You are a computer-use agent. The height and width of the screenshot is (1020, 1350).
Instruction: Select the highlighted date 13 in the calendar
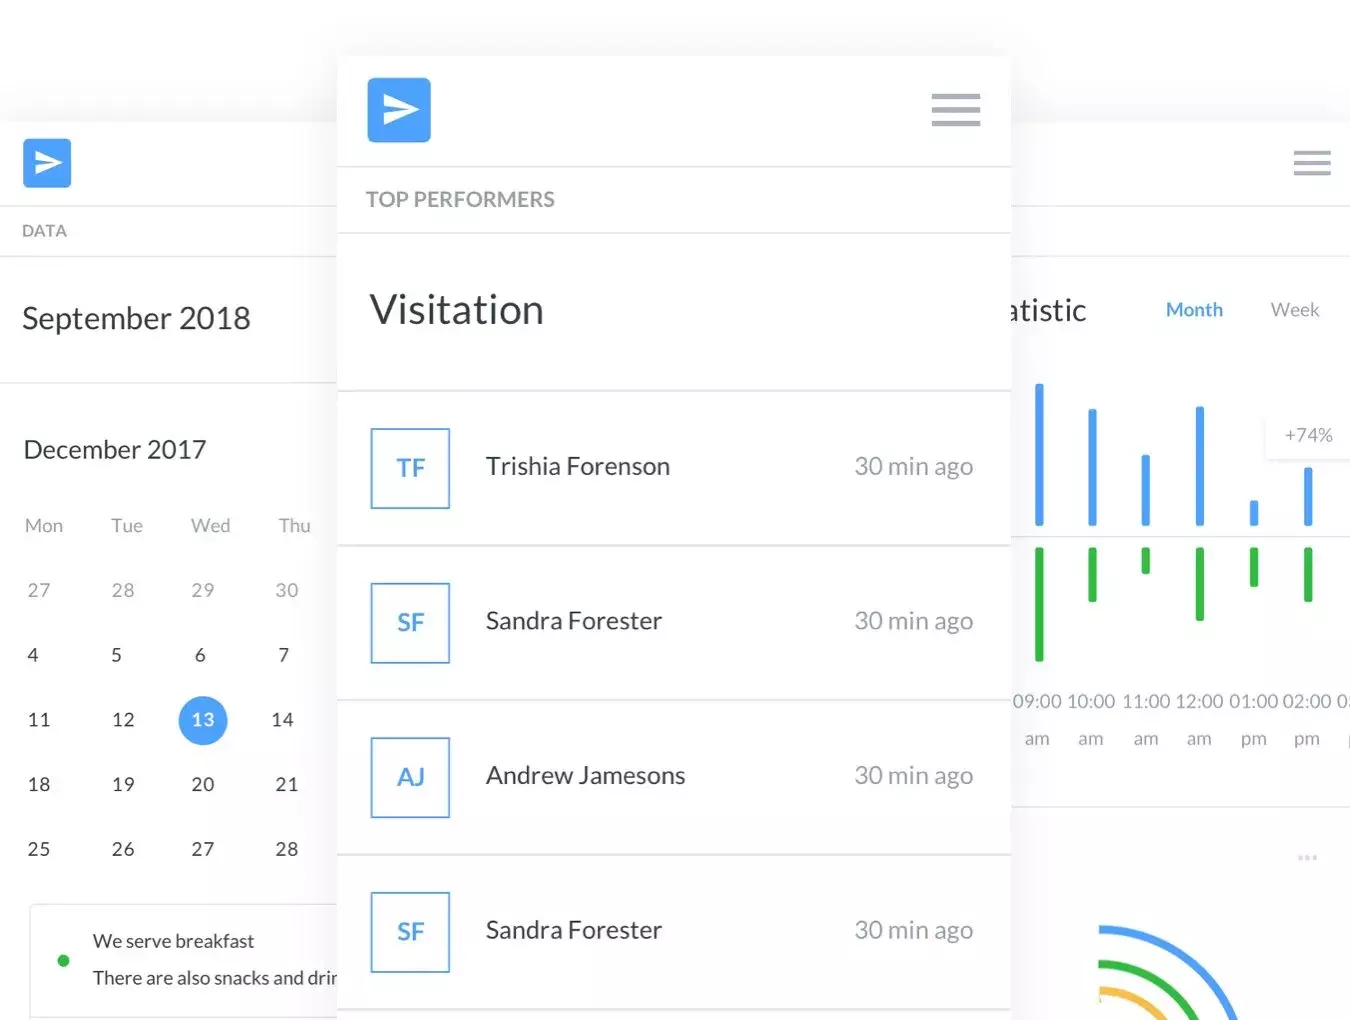pyautogui.click(x=203, y=720)
